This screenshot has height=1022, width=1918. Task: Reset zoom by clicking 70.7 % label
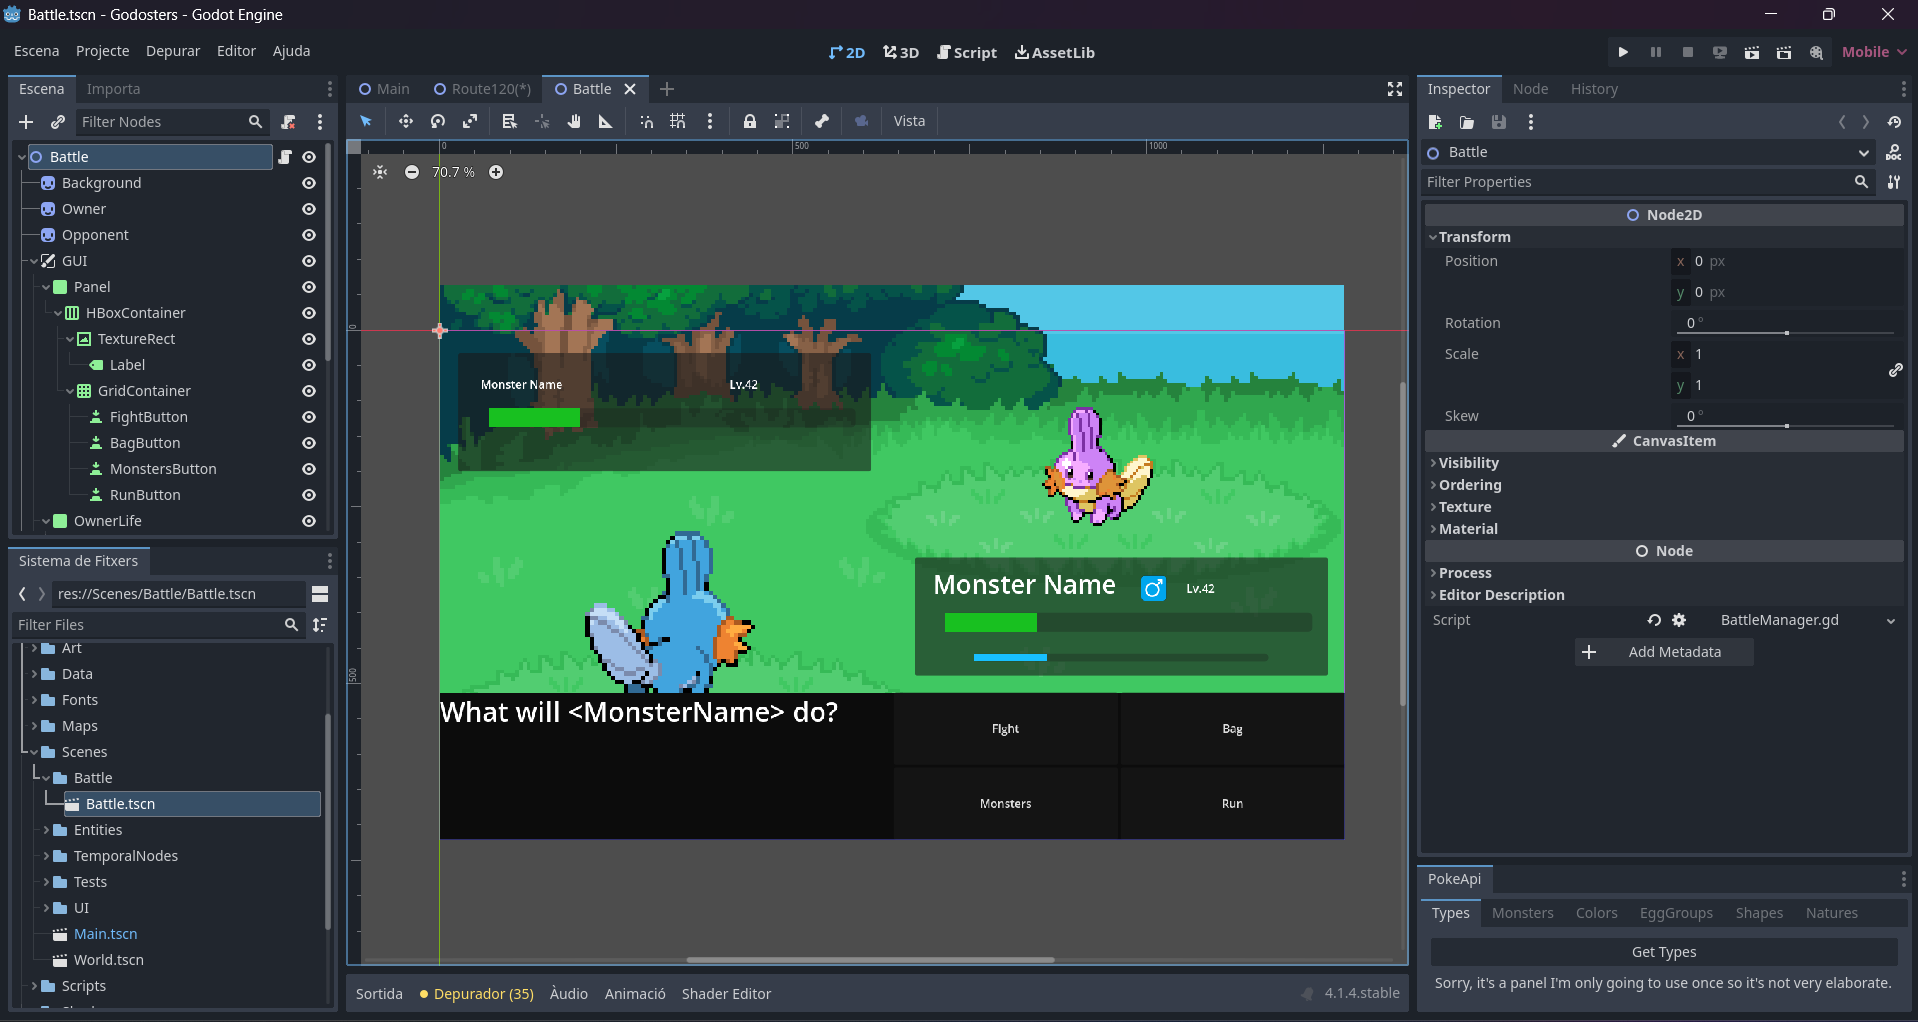tap(454, 172)
